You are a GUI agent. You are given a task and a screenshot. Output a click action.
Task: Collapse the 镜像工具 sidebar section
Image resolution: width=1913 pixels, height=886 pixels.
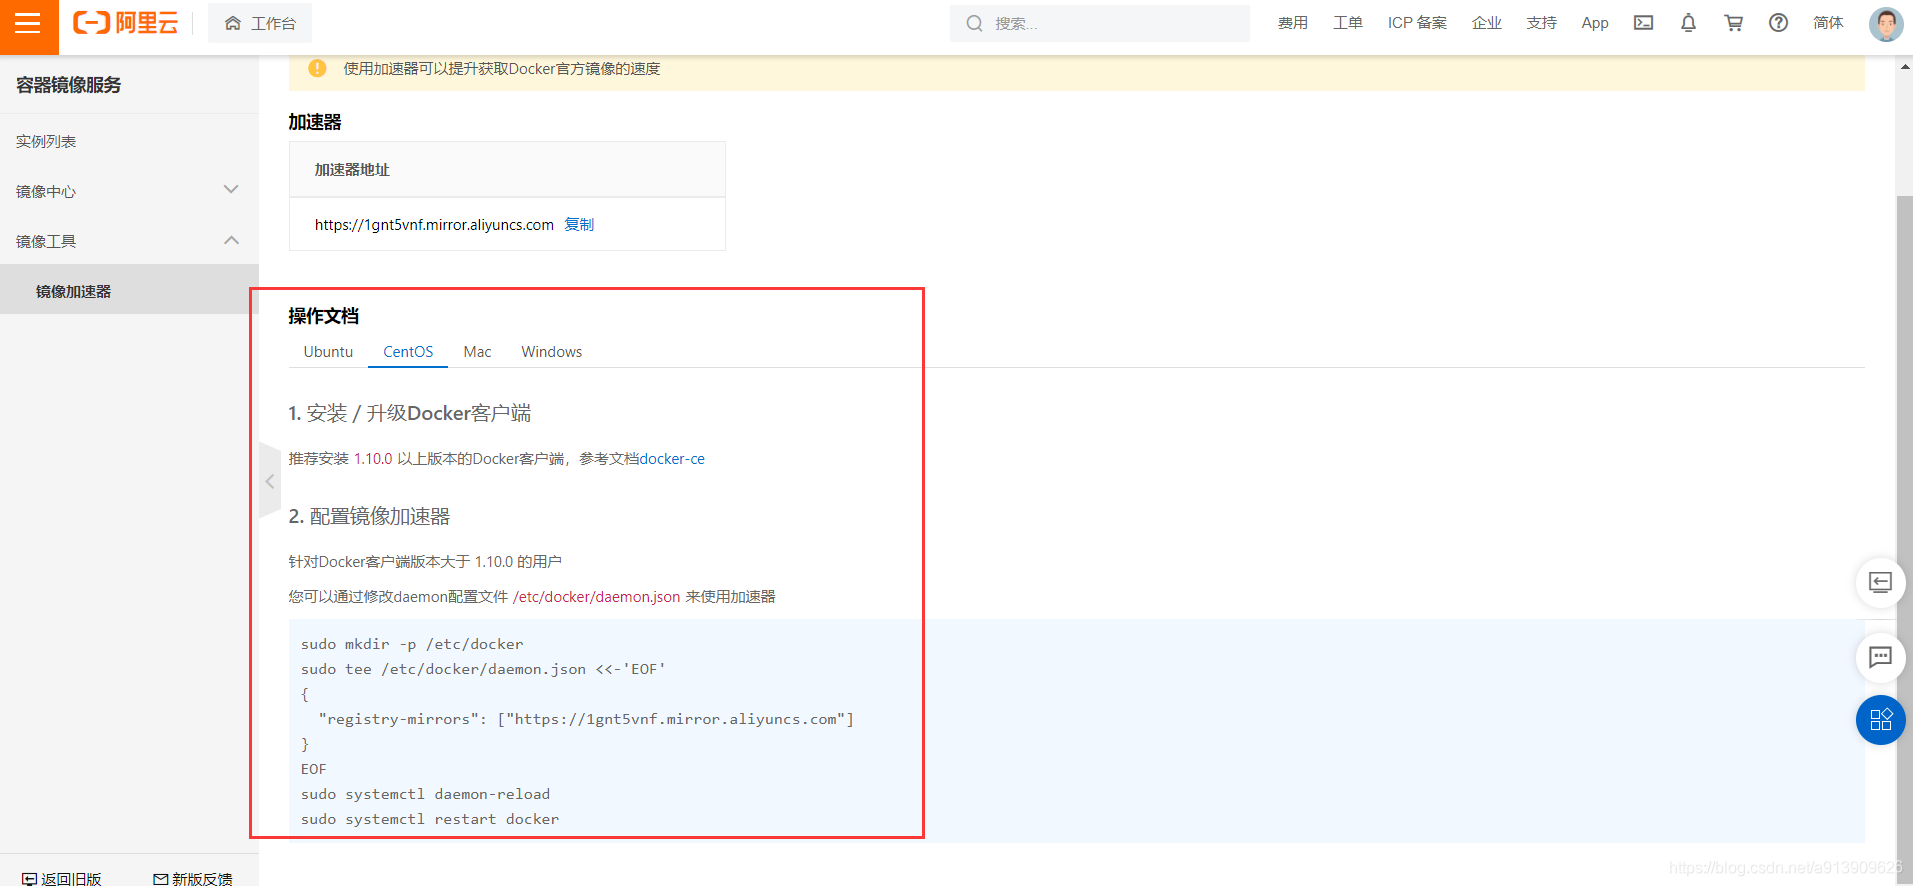pyautogui.click(x=129, y=241)
